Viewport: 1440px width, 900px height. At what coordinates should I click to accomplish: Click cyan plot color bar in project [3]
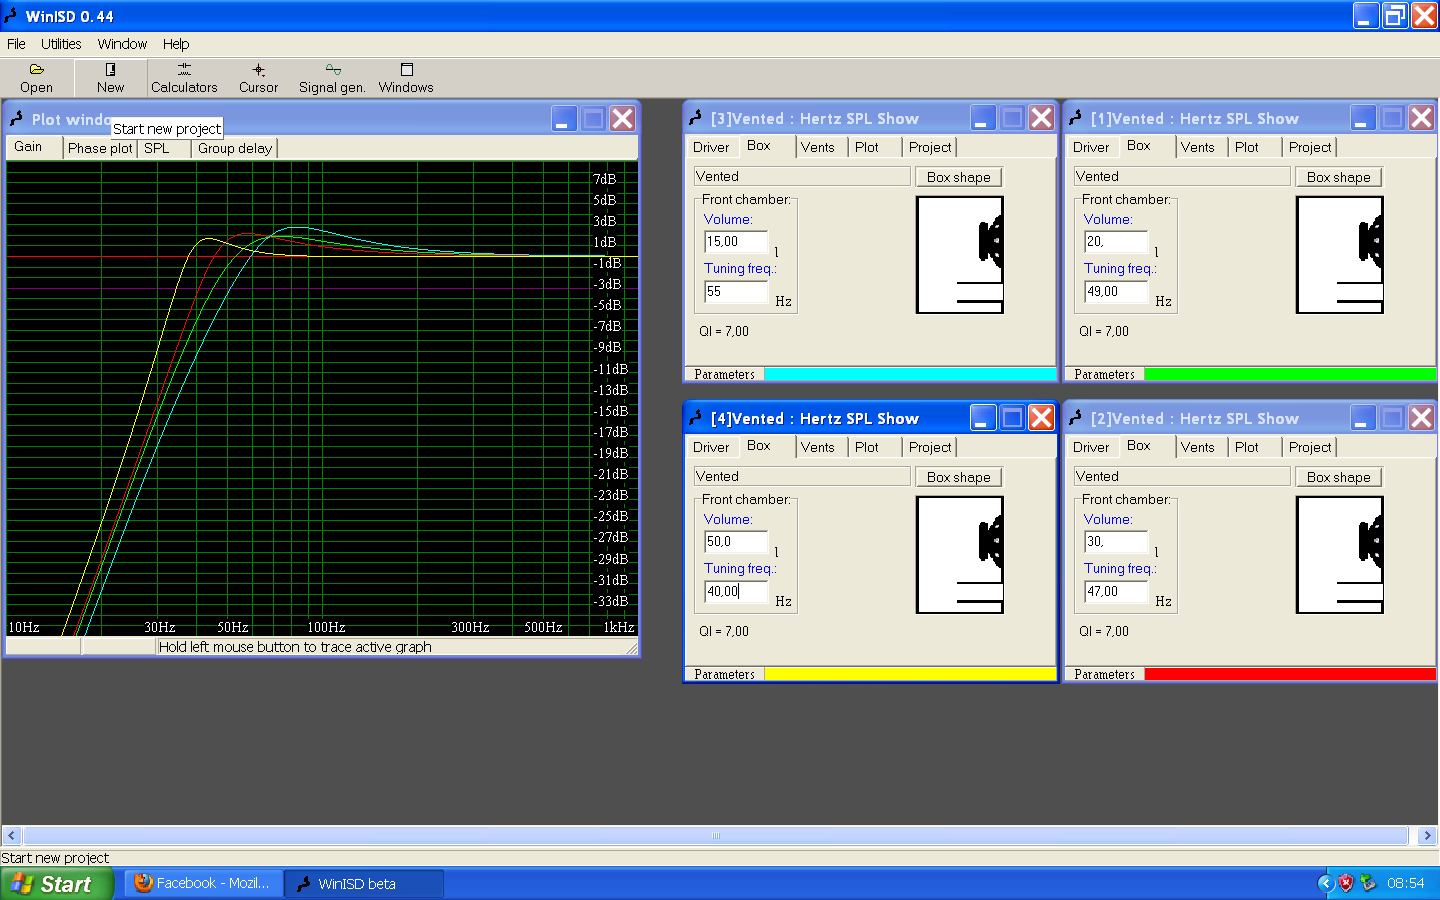pos(910,374)
